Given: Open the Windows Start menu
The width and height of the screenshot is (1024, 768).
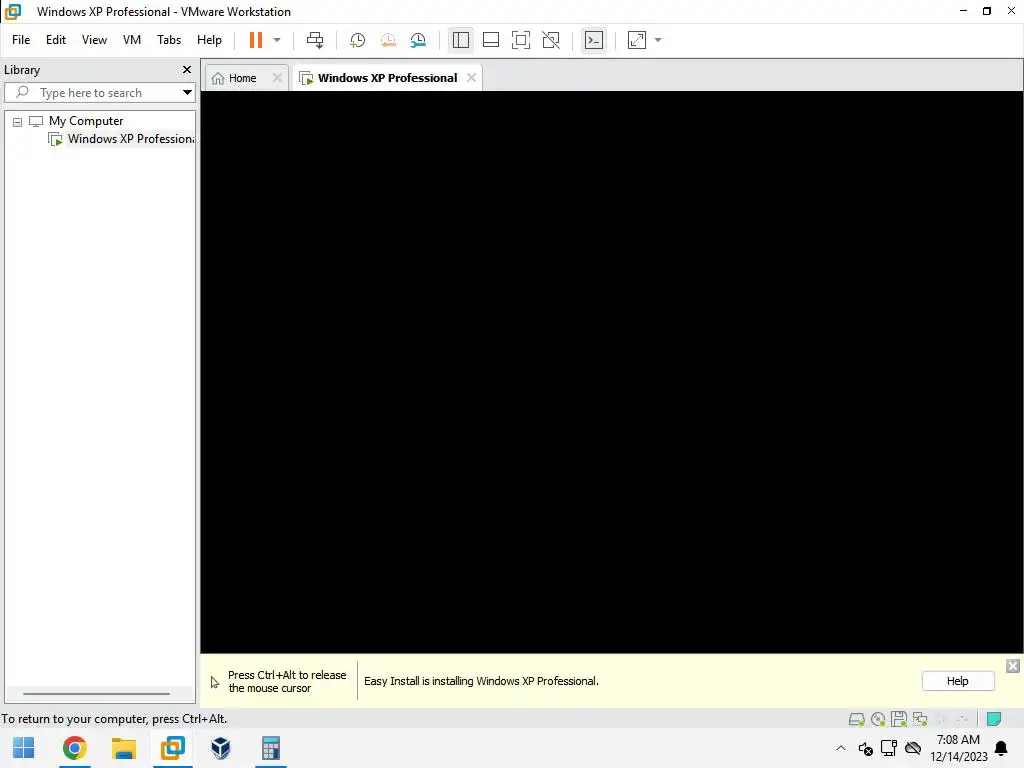Looking at the screenshot, I should click(24, 748).
